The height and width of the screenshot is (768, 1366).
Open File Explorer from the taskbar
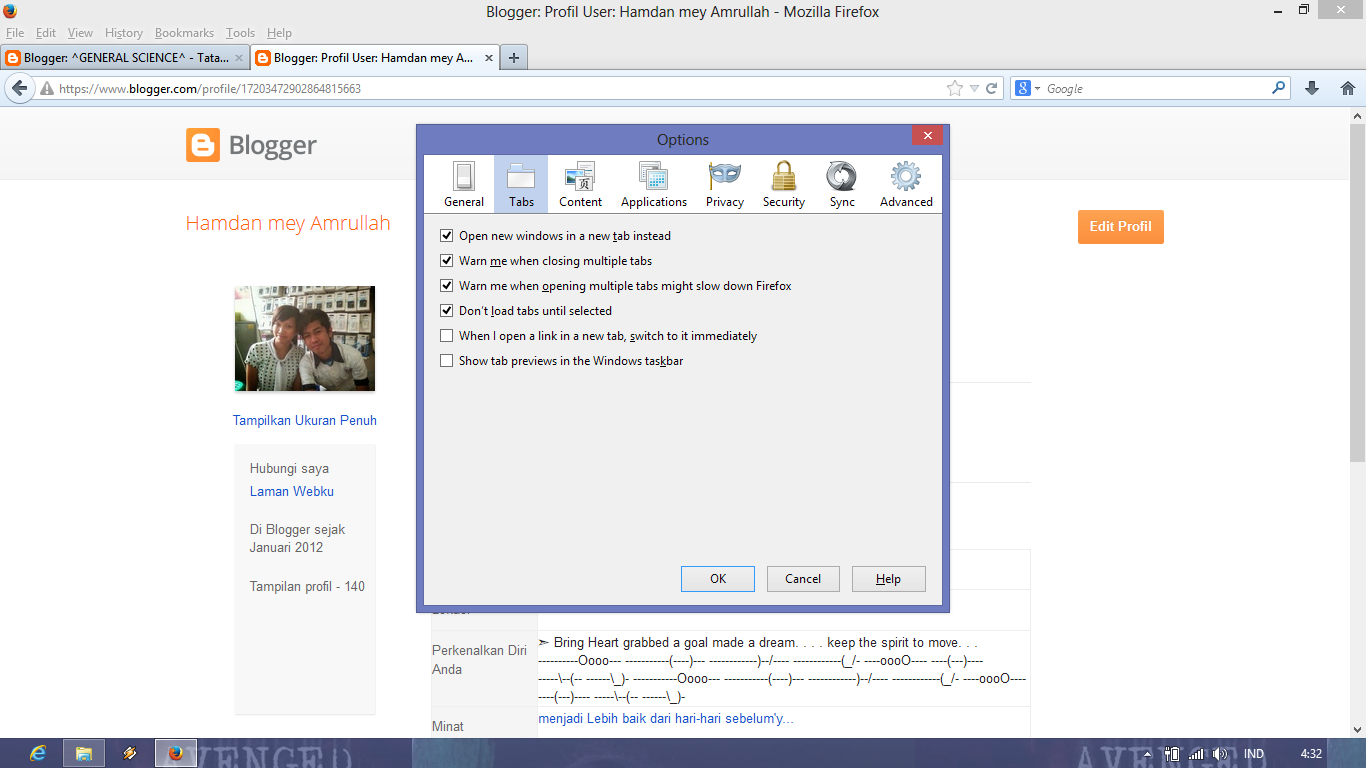84,753
